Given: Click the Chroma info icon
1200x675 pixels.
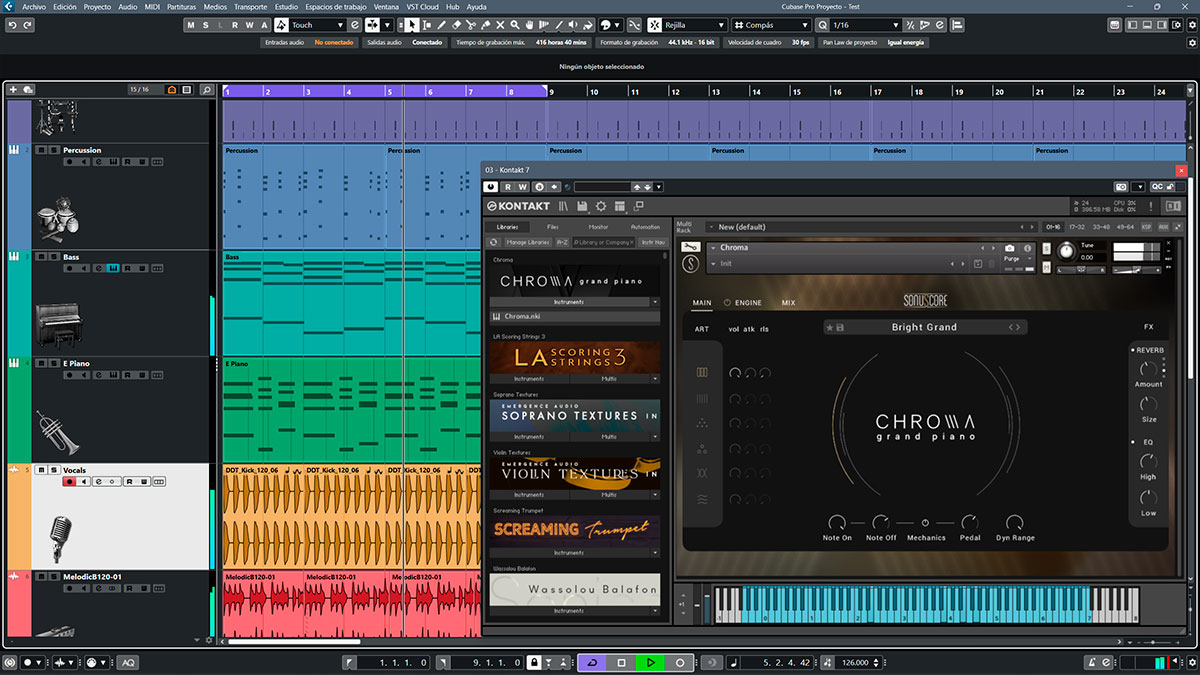Looking at the screenshot, I should tap(1028, 248).
